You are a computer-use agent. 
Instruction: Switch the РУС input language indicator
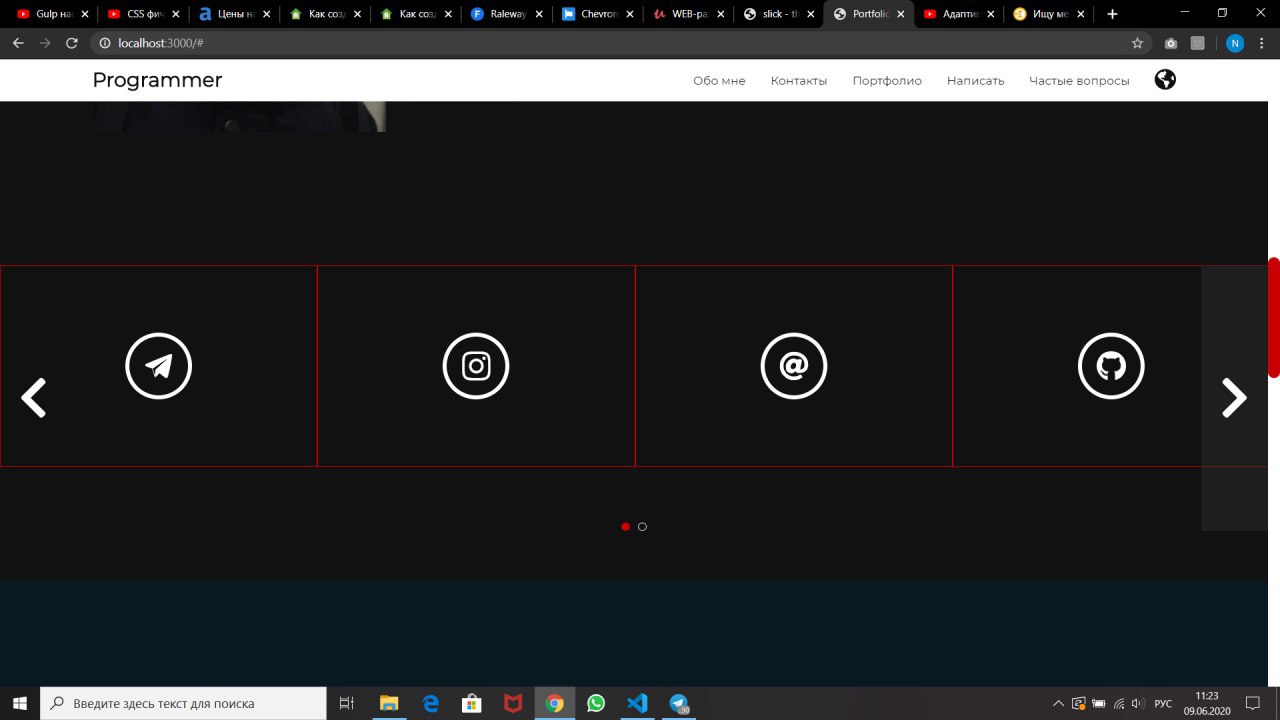(x=1163, y=703)
